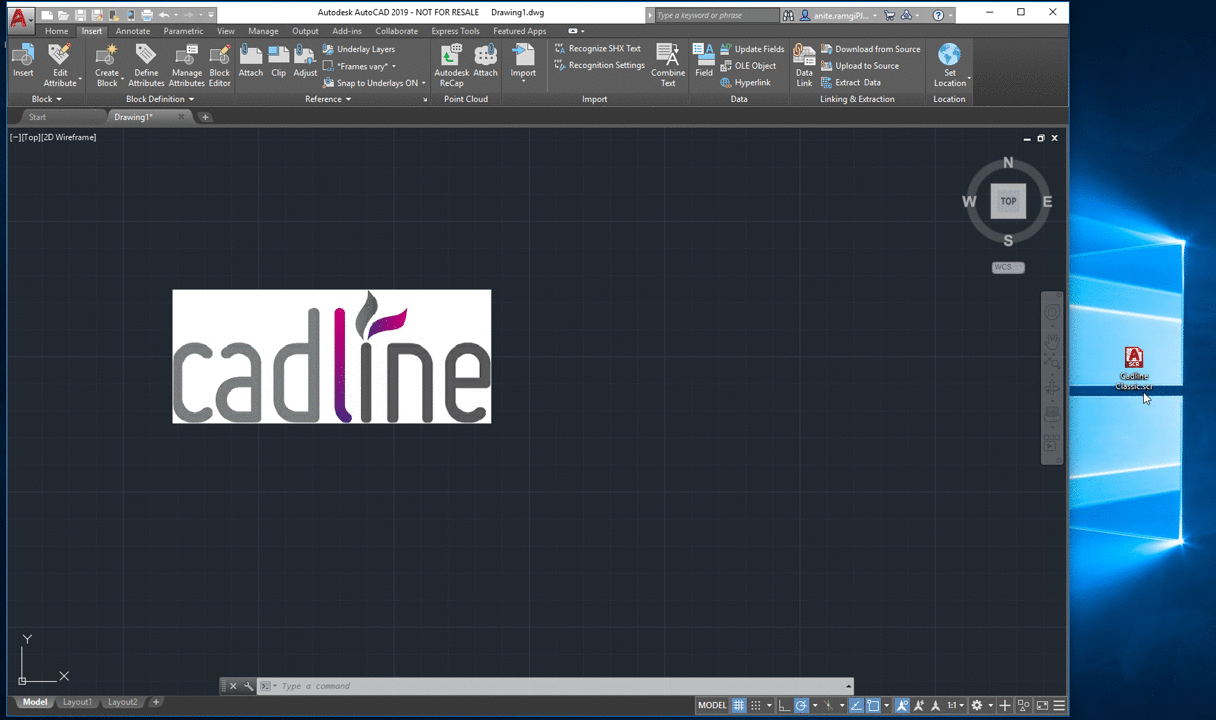The height and width of the screenshot is (720, 1216).
Task: Click the keyword search box
Action: coord(717,15)
